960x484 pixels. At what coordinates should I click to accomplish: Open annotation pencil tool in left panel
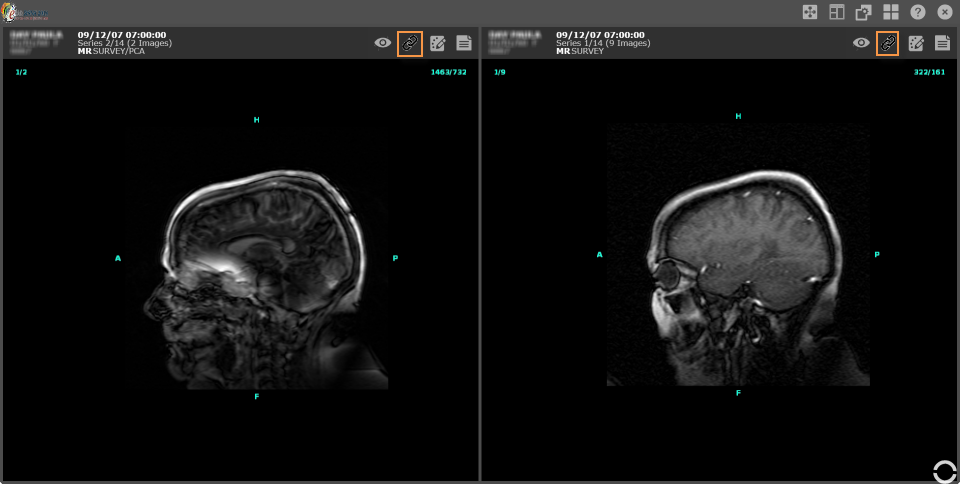pyautogui.click(x=437, y=43)
